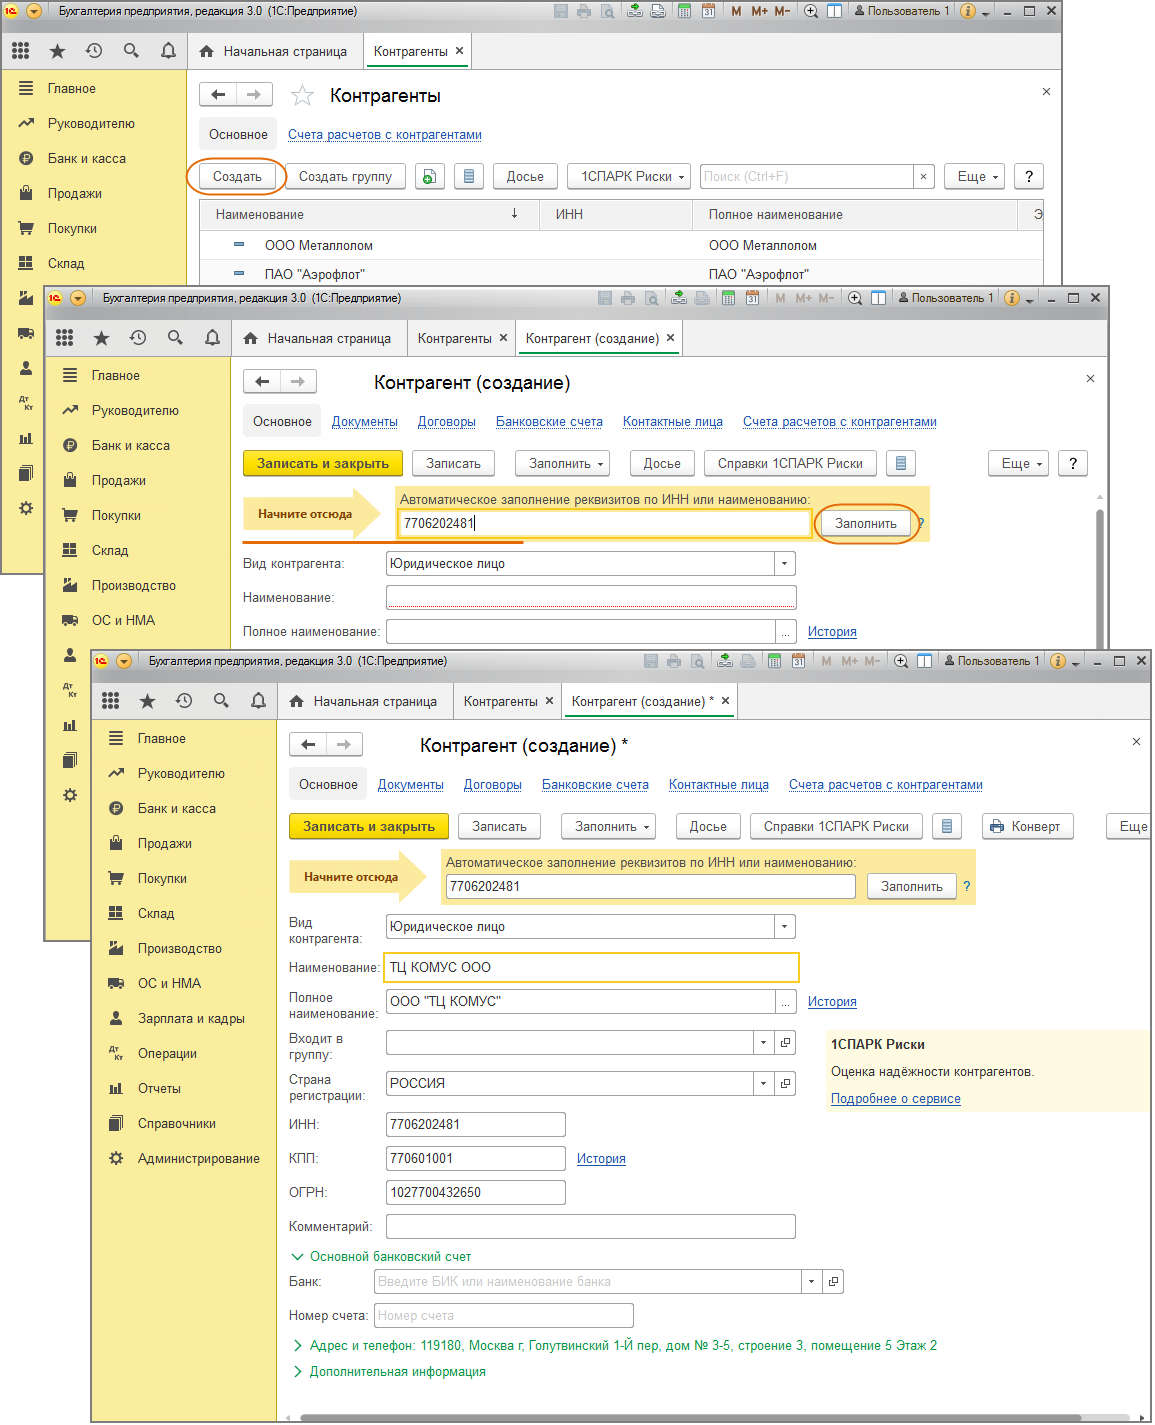1155x1425 pixels.
Task: Open Страна регистрации dropdown list
Action: tap(763, 1083)
